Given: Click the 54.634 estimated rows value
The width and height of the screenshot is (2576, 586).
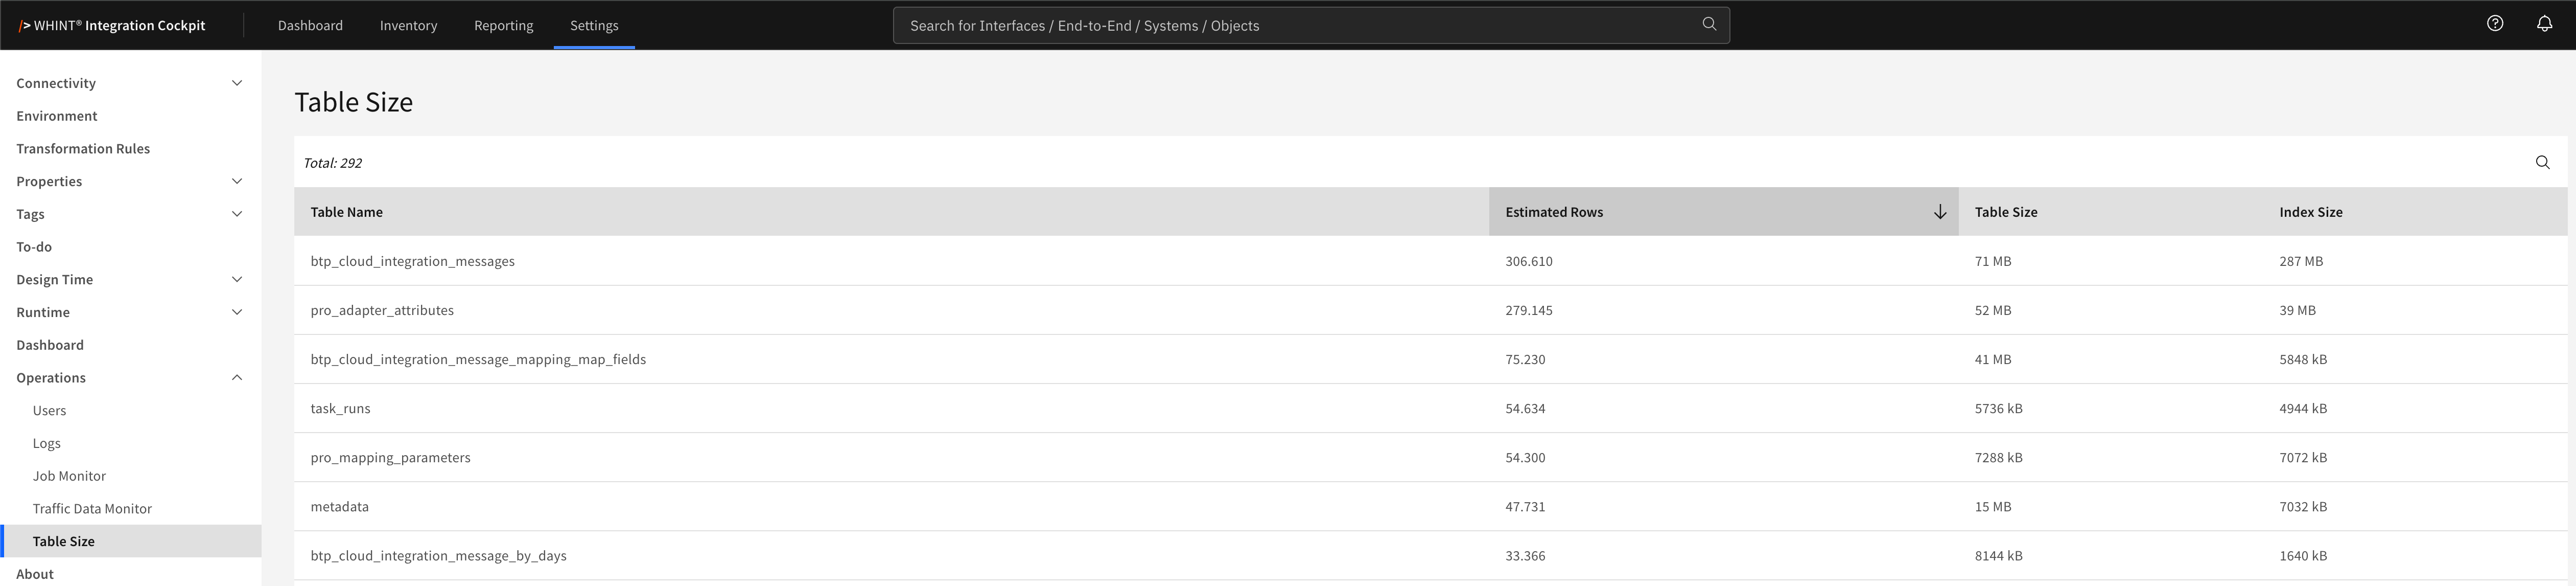Looking at the screenshot, I should tap(1525, 408).
